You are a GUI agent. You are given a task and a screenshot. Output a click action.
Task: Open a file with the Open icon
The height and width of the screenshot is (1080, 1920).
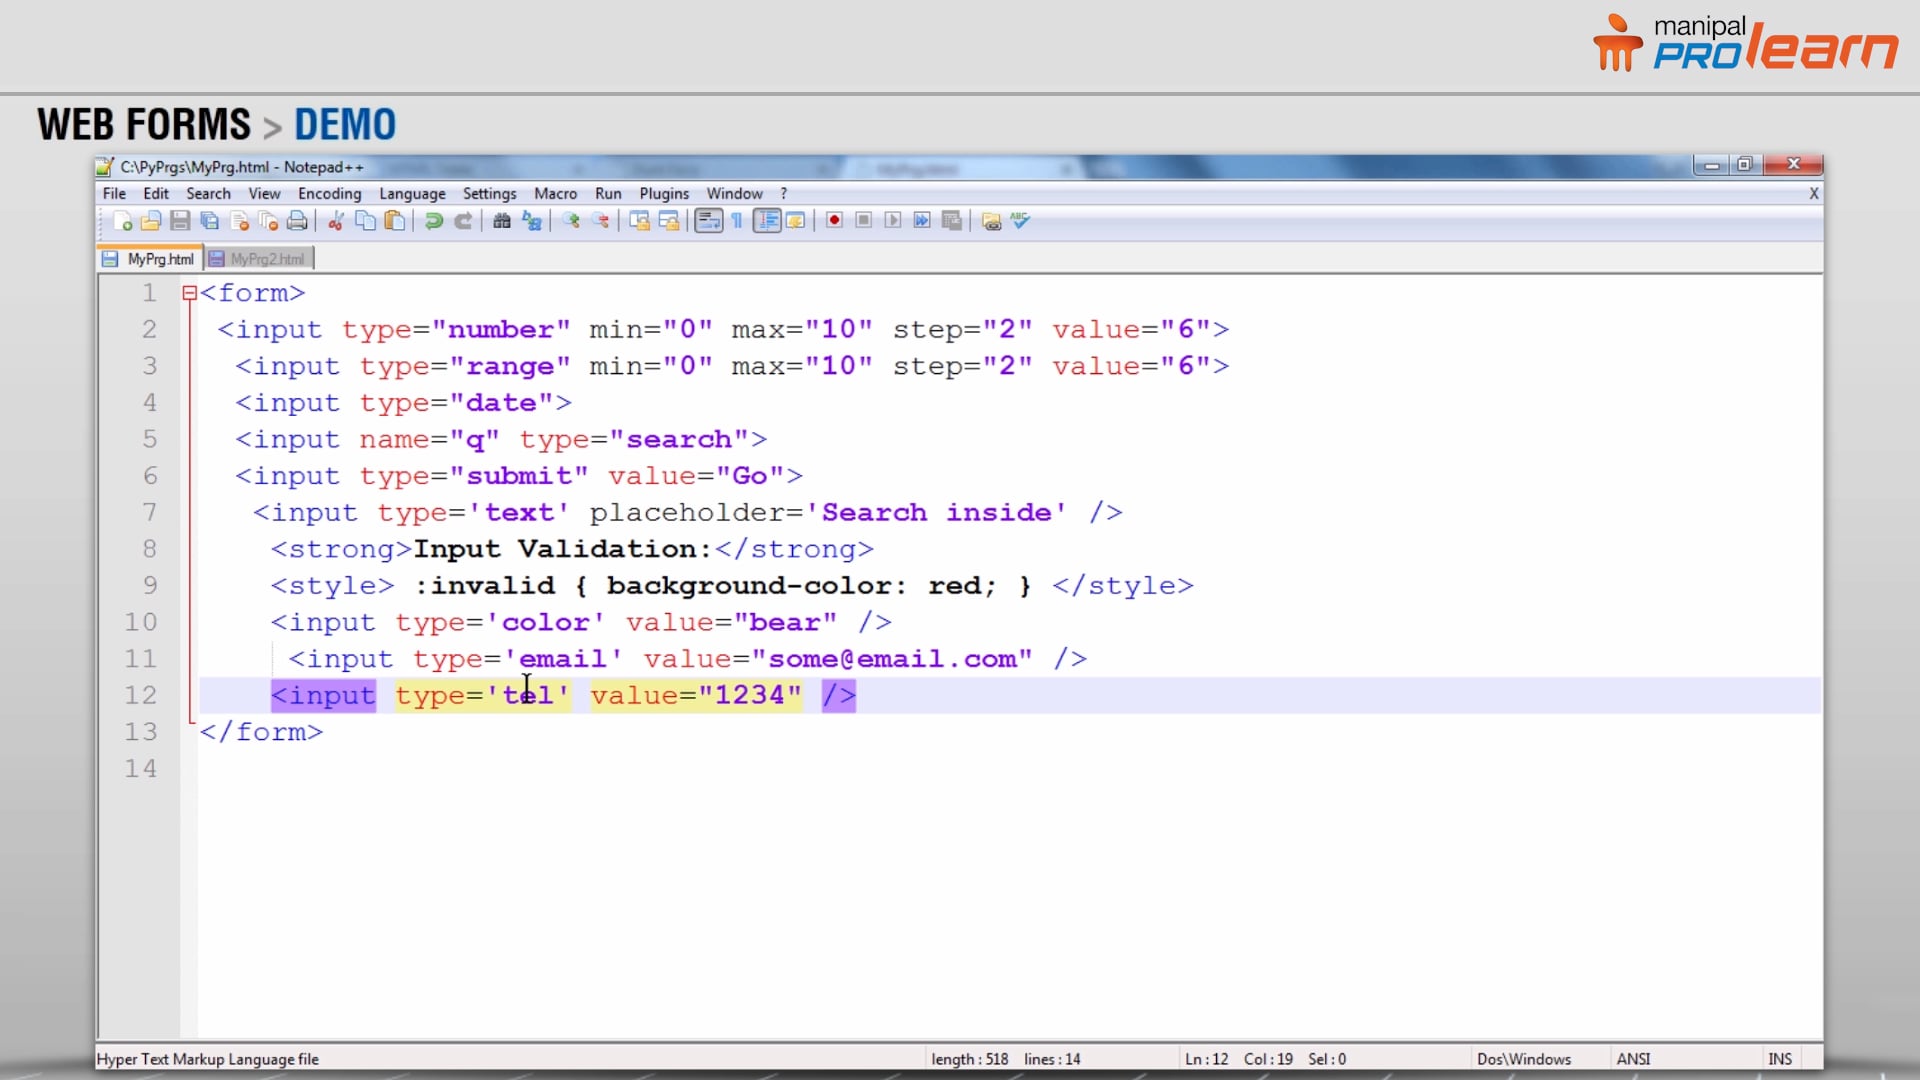coord(151,221)
